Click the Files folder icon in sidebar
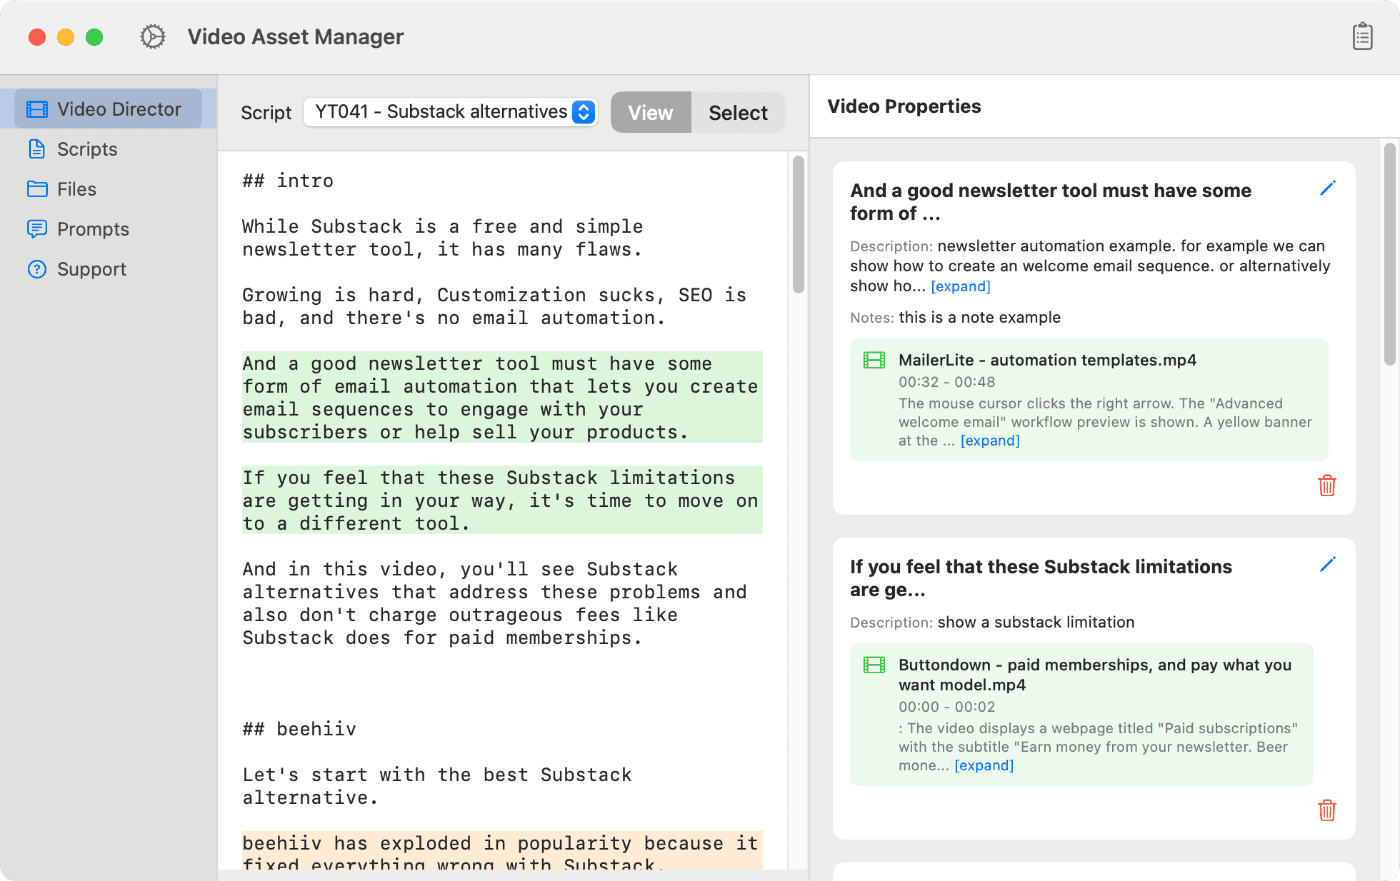Screen dimensions: 1400x881 coord(37,188)
